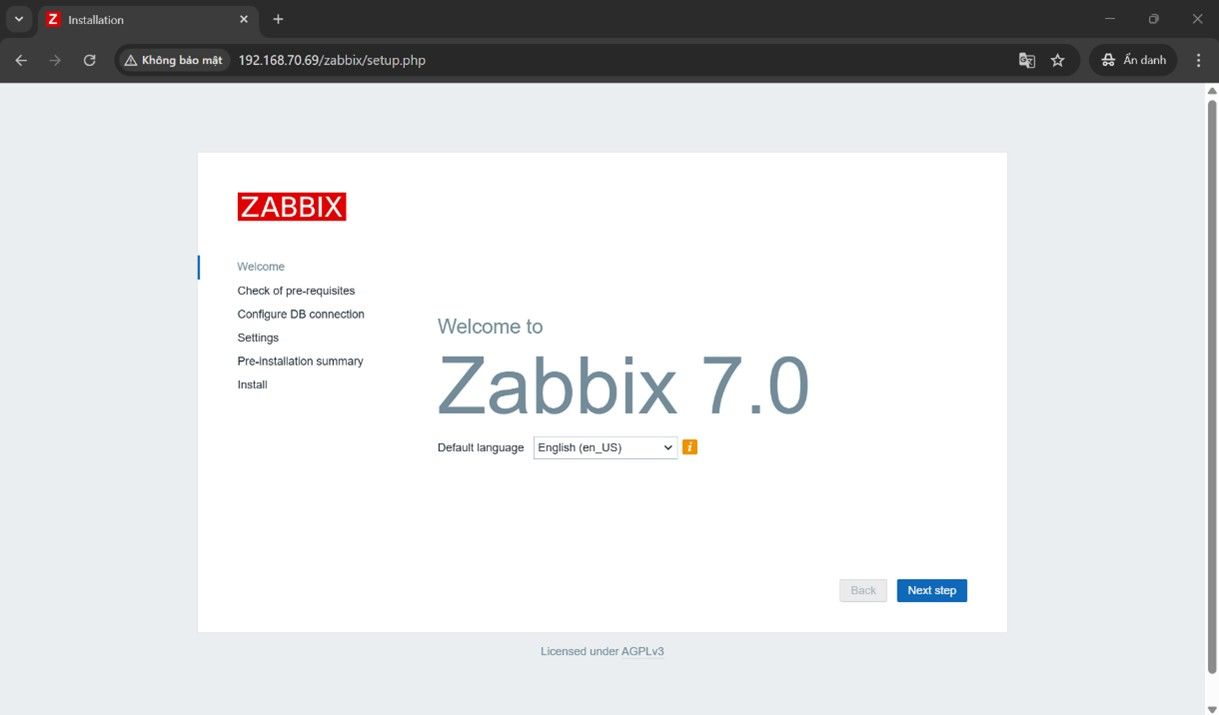
Task: Click the orange language info hint icon
Action: coord(689,447)
